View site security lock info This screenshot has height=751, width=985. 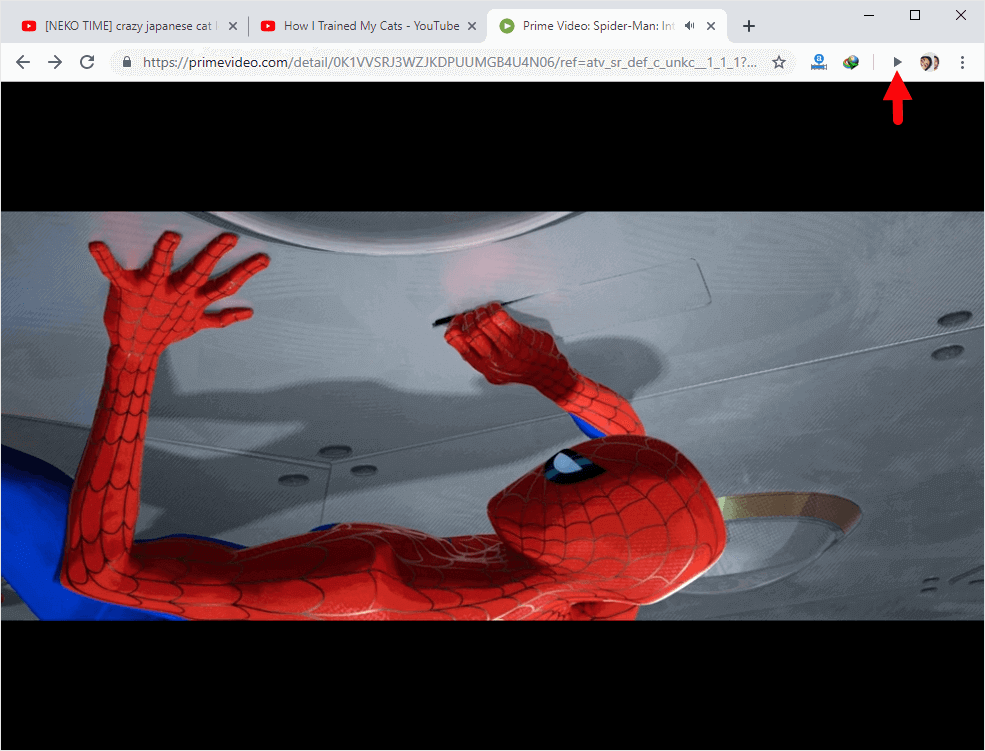pos(127,62)
